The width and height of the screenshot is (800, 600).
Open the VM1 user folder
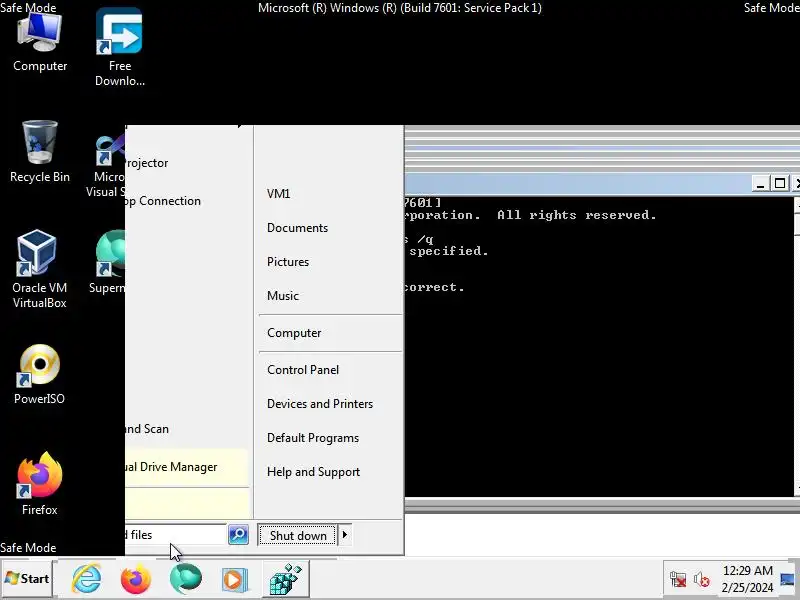[x=279, y=194]
